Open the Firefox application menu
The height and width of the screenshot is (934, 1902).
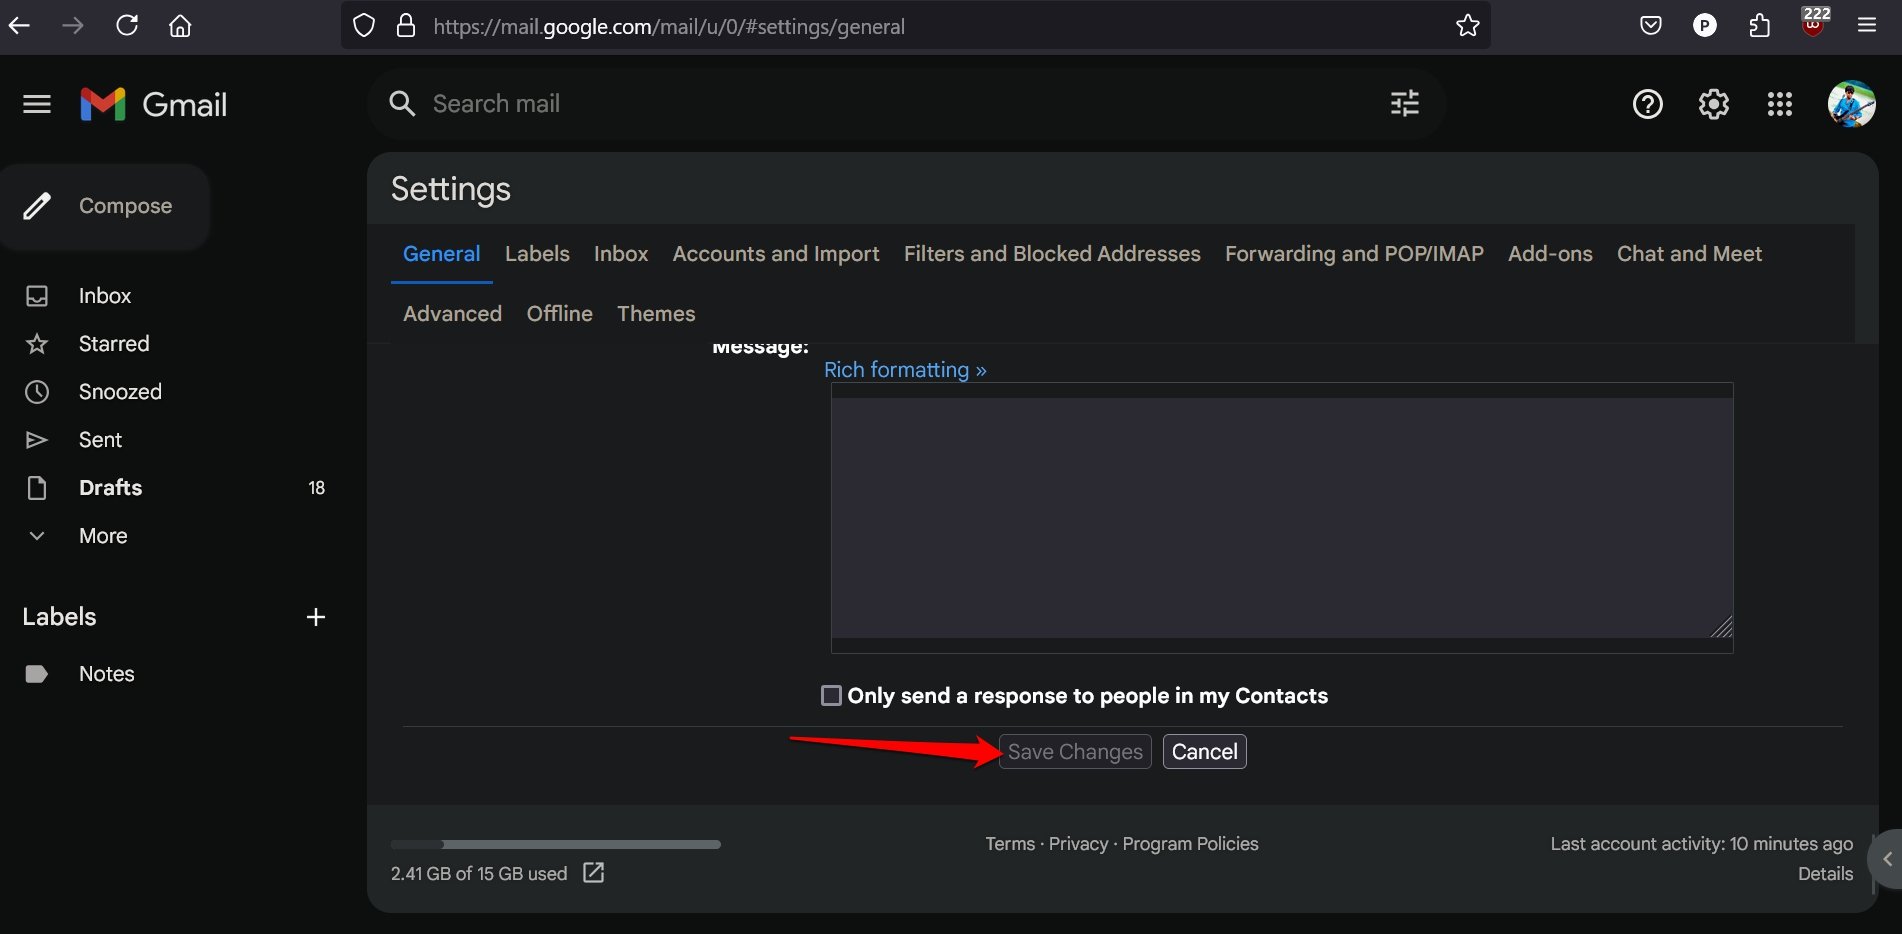[x=1867, y=26]
